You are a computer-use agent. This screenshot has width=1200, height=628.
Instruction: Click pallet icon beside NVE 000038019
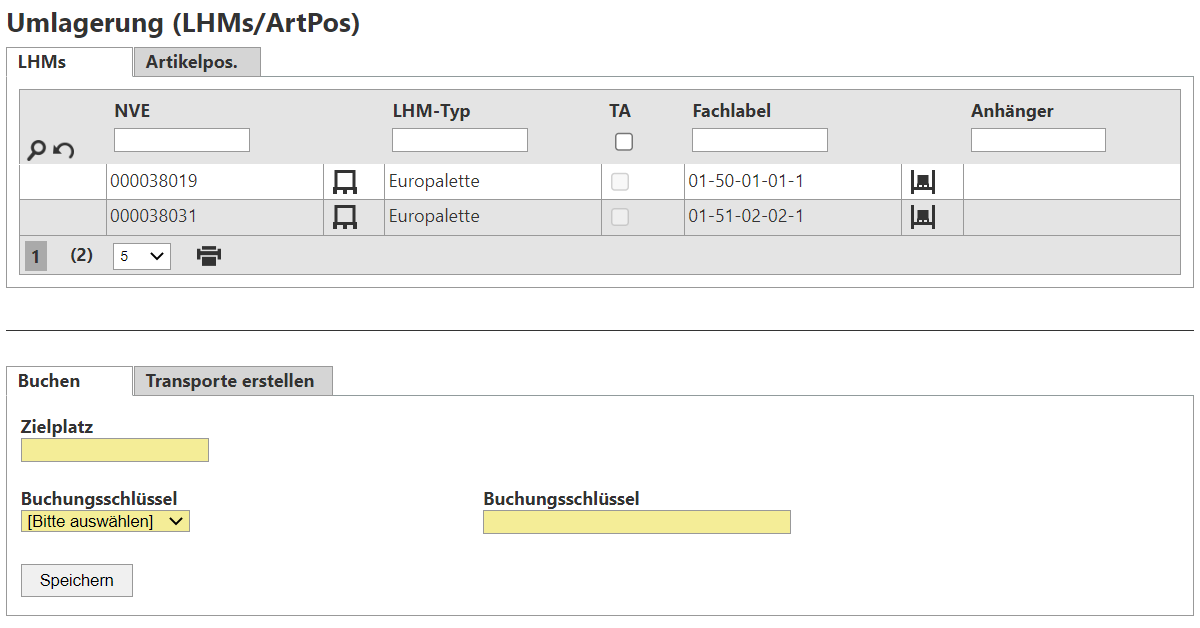[x=345, y=182]
